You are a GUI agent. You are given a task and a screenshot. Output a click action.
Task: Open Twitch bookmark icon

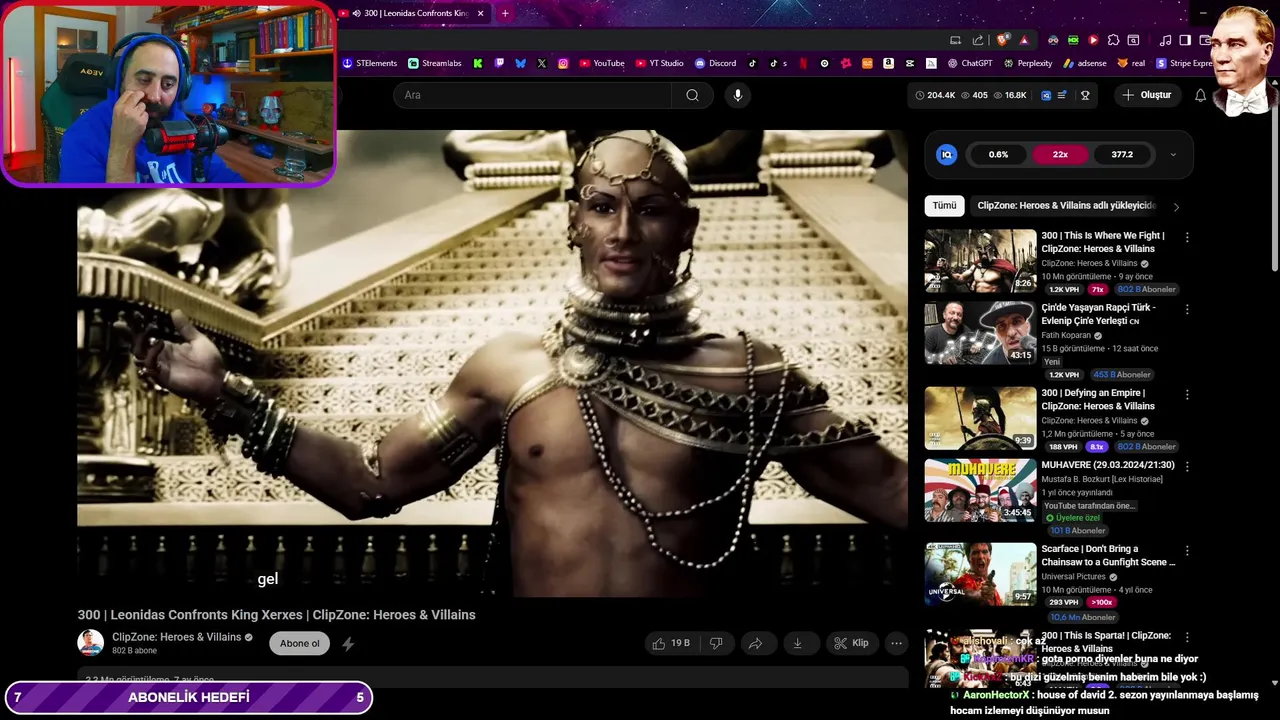coord(499,63)
